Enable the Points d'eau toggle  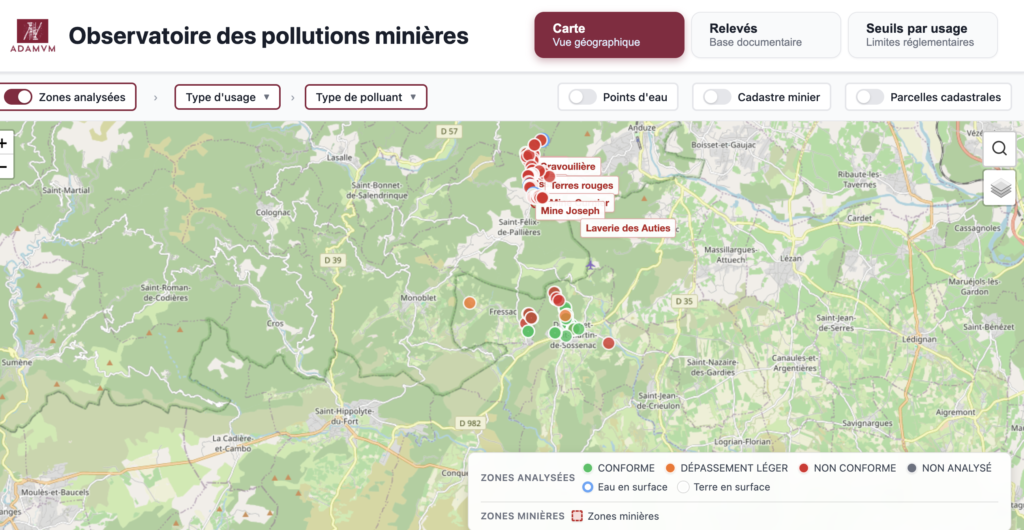click(x=582, y=97)
